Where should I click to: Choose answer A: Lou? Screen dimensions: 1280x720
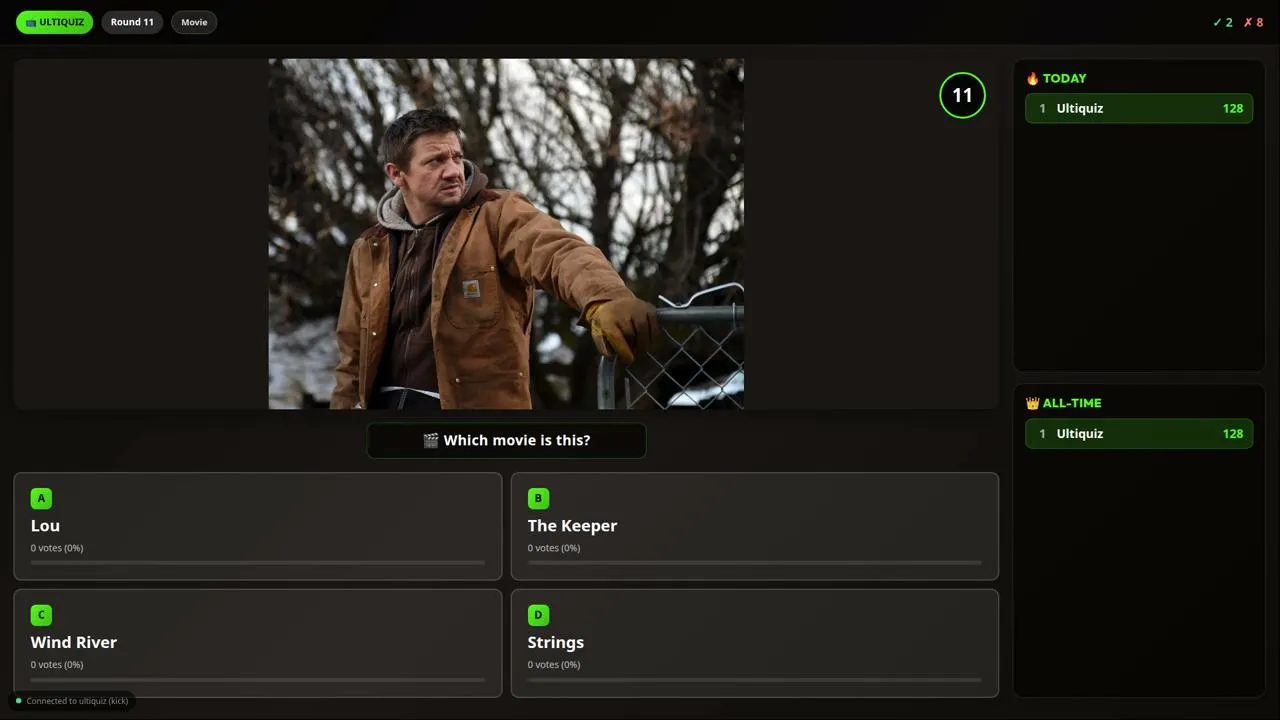258,526
